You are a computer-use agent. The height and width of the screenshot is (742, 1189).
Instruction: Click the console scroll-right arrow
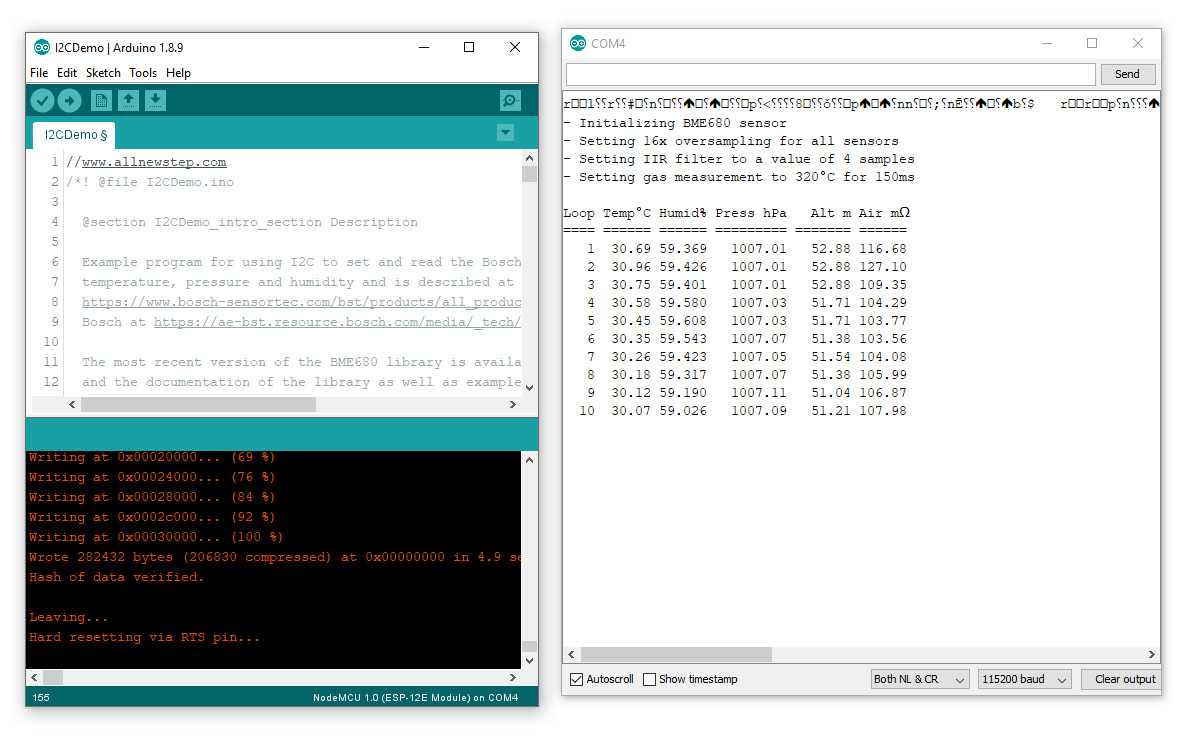point(513,677)
